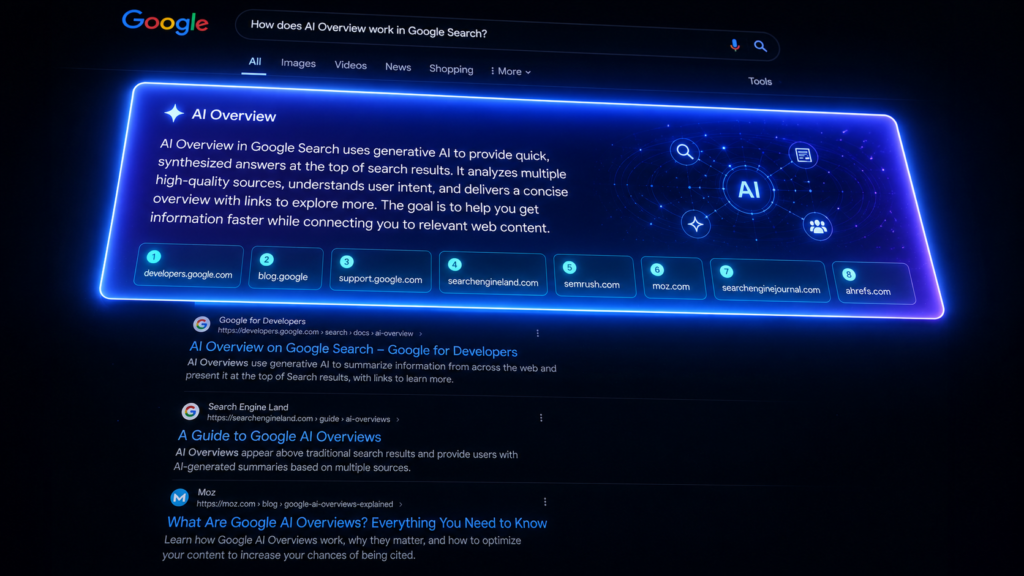This screenshot has width=1024, height=576.
Task: Expand the More search filters dropdown
Action: click(511, 71)
